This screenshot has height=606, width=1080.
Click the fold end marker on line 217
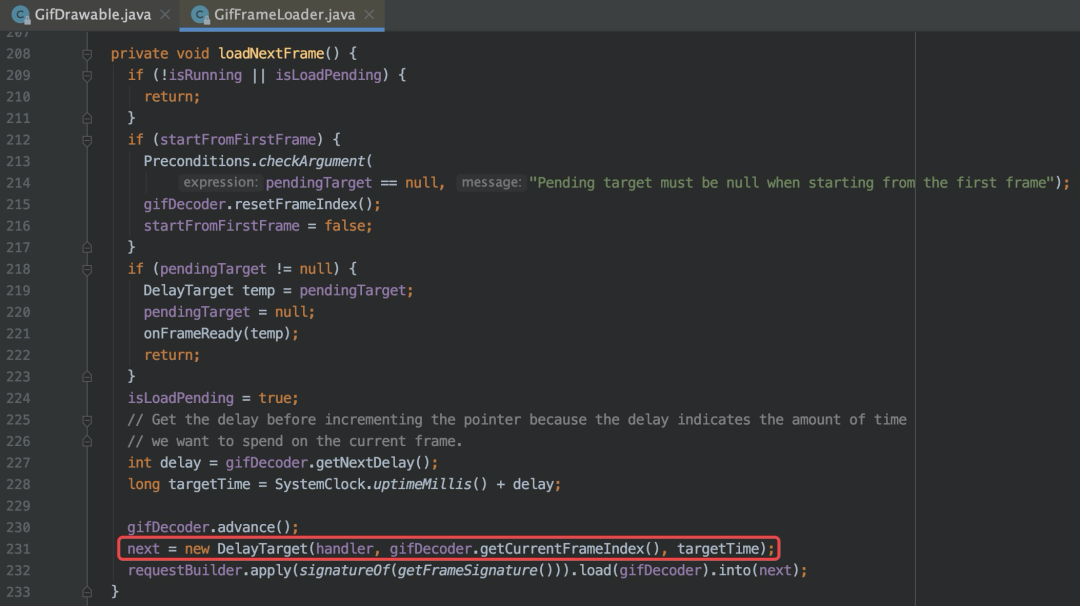(87, 247)
